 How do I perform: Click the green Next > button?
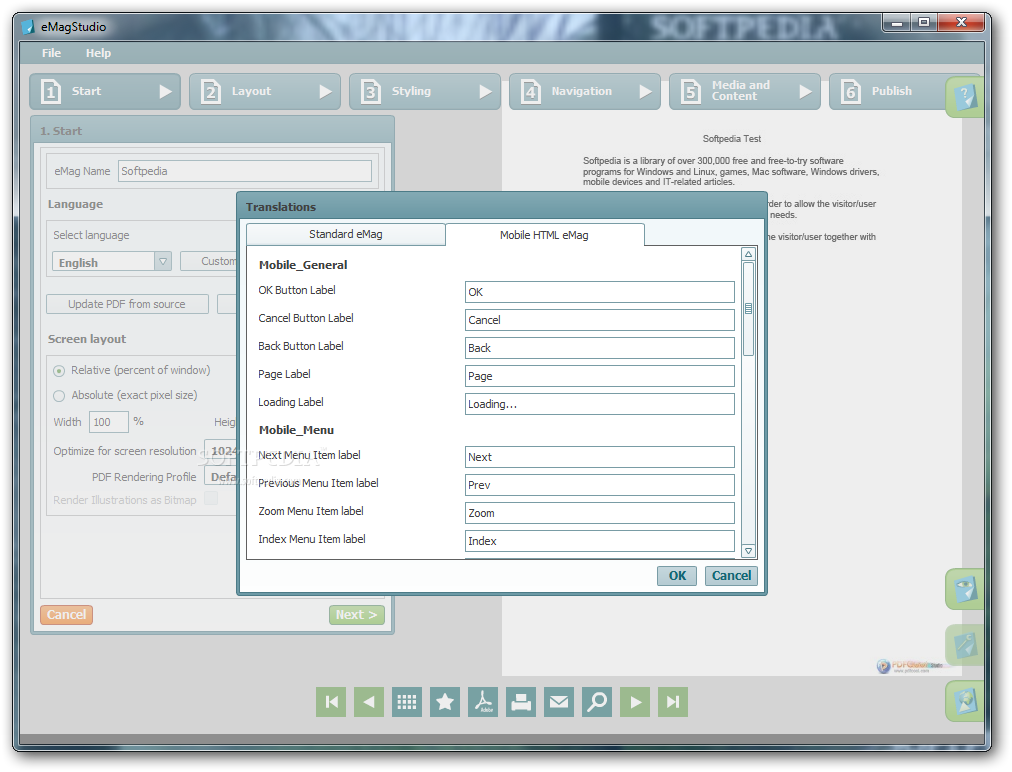[x=357, y=615]
